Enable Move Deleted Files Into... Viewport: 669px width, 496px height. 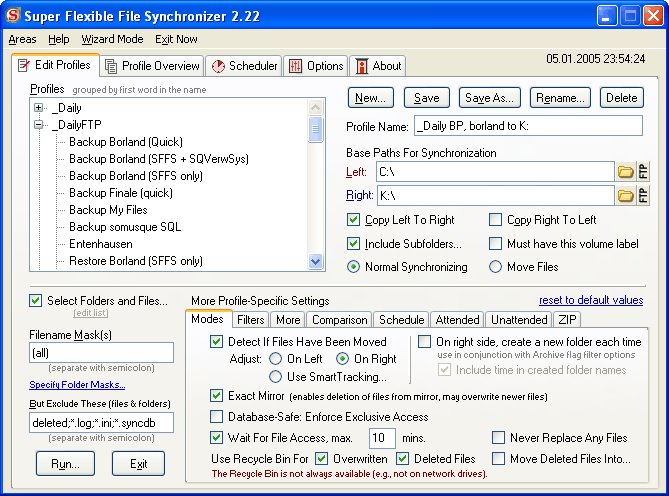[498, 459]
